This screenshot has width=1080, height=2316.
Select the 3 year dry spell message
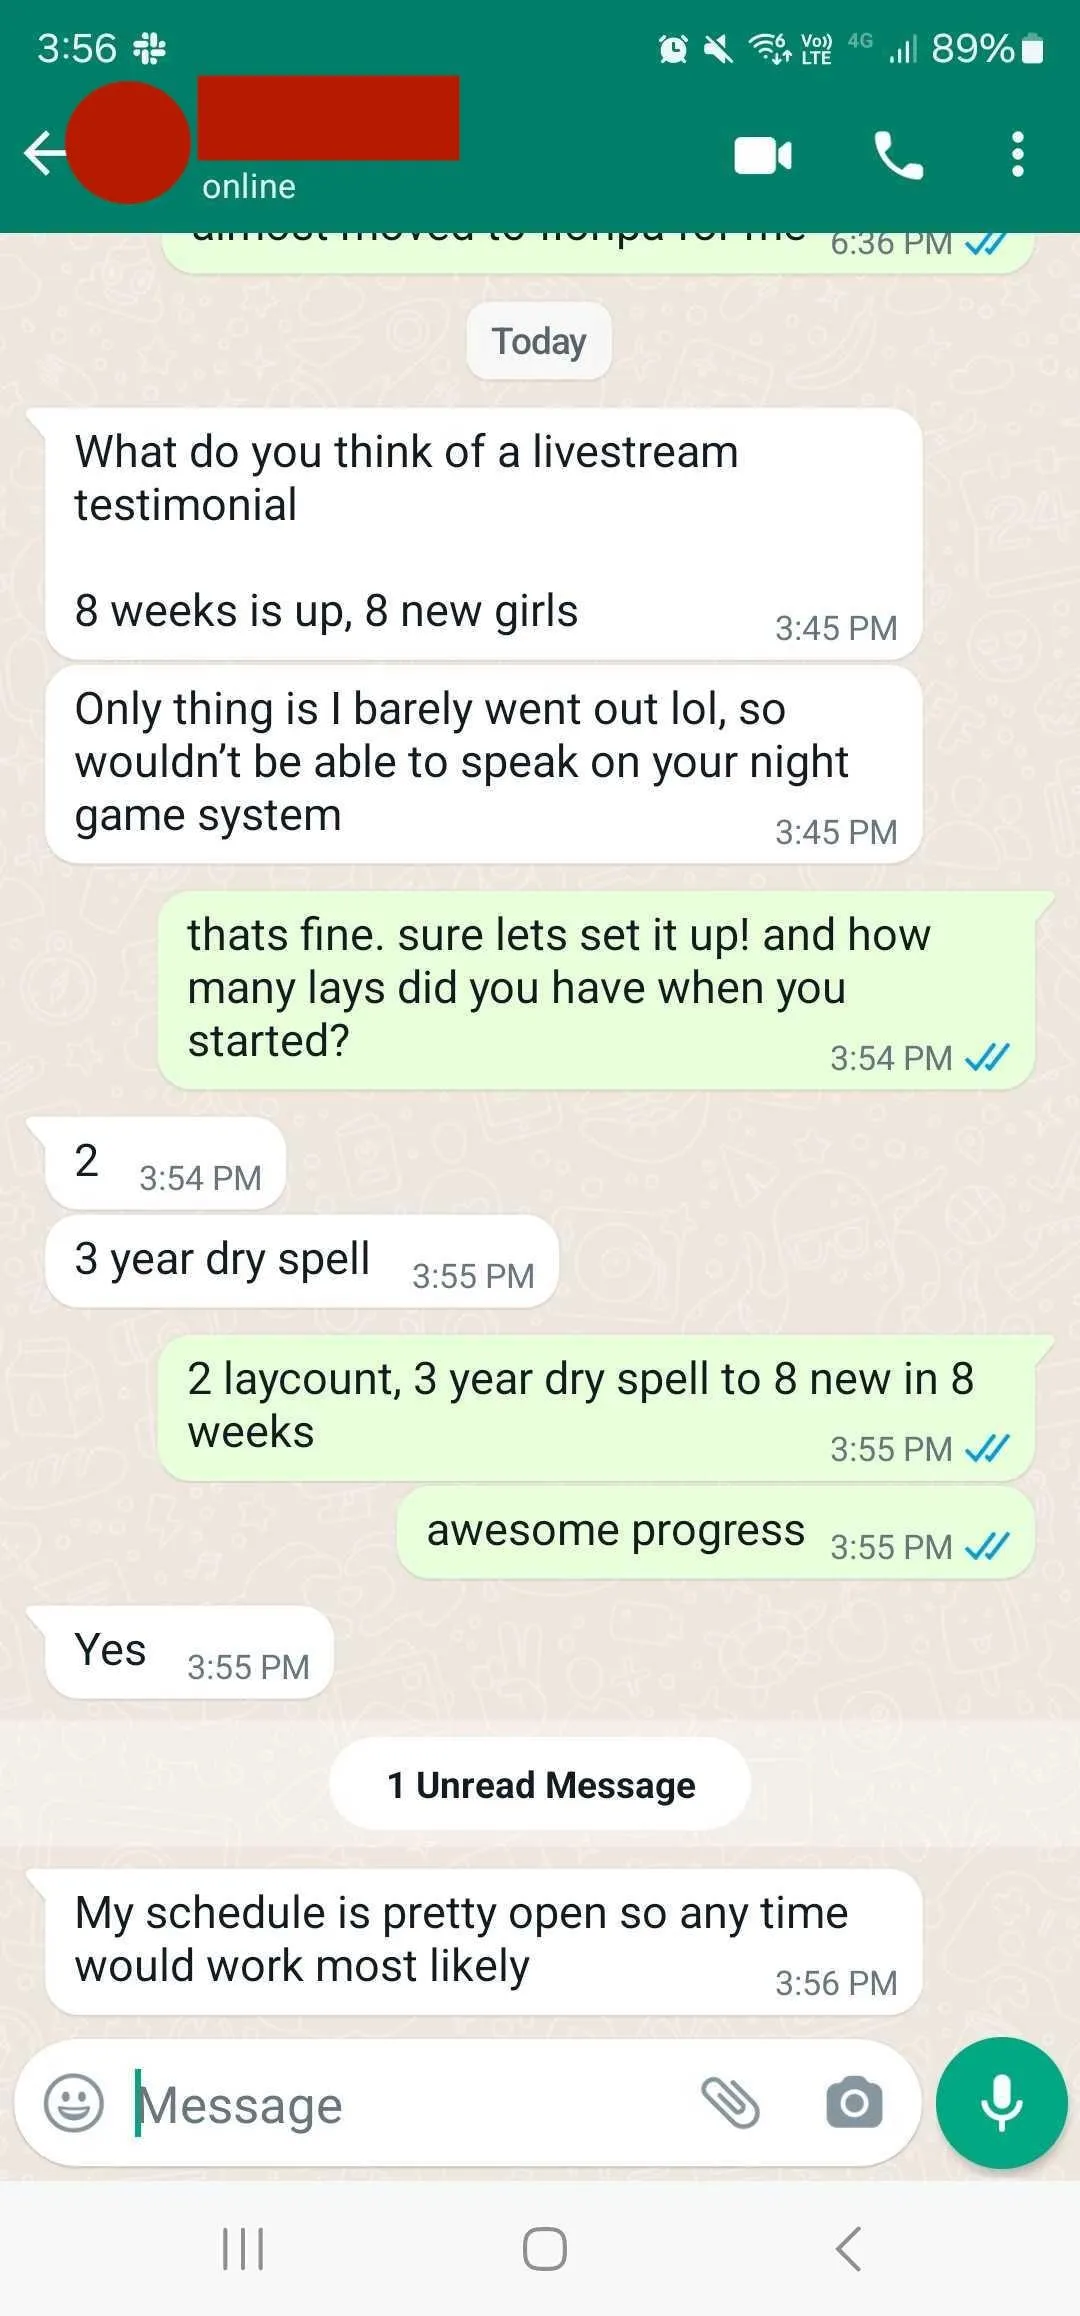[302, 1261]
